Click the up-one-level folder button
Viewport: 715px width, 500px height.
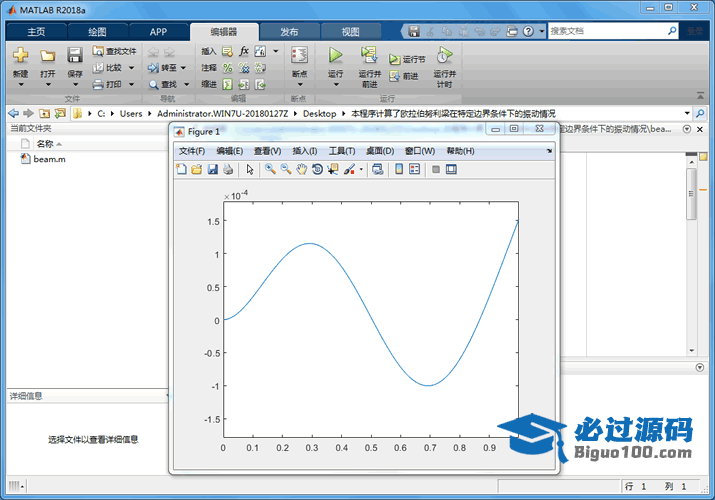[44, 113]
